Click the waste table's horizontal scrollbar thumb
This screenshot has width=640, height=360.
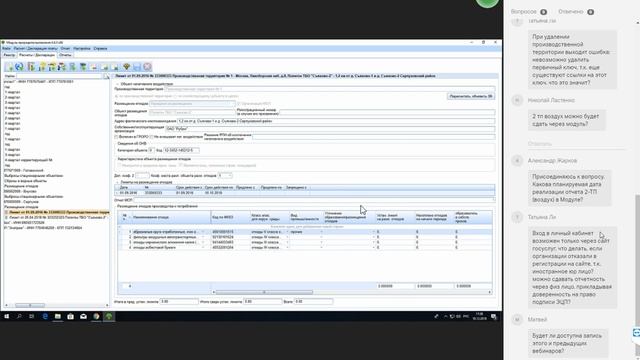(x=264, y=292)
